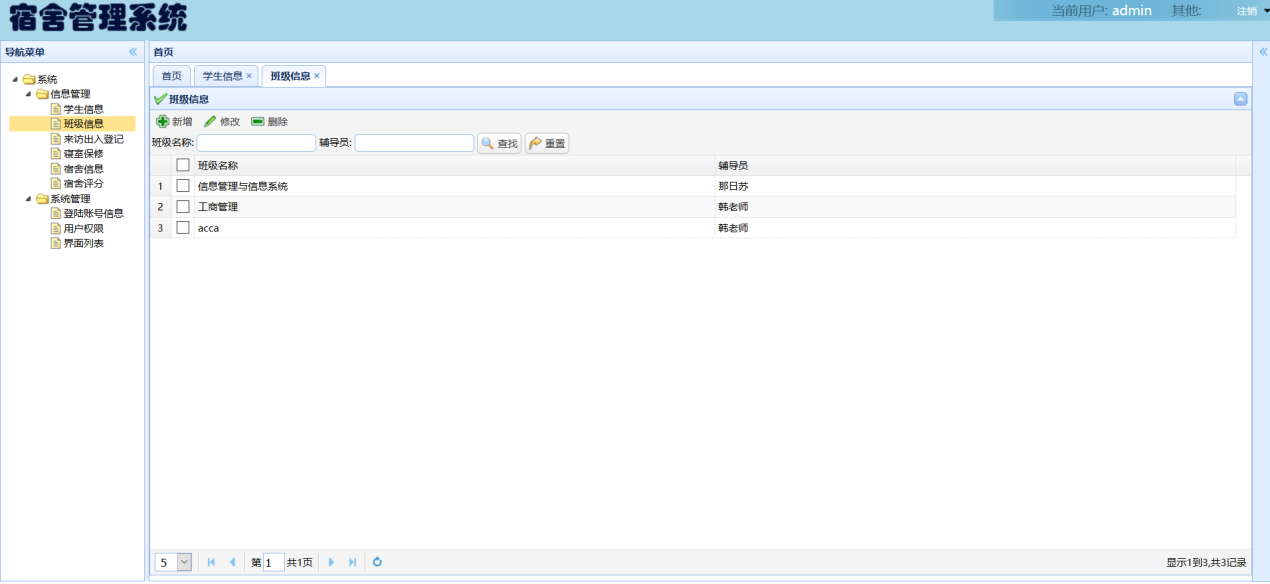This screenshot has width=1270, height=584.
Task: Toggle the select-all checkbox in table header
Action: click(183, 165)
